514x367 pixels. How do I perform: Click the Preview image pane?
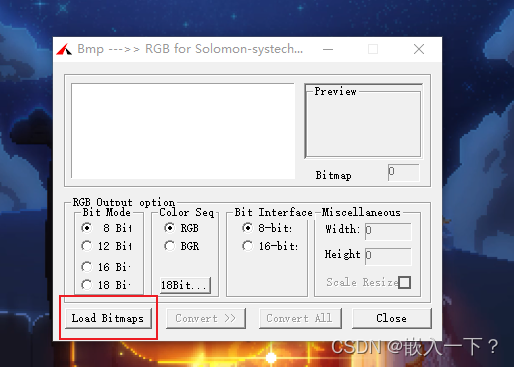pyautogui.click(x=363, y=122)
